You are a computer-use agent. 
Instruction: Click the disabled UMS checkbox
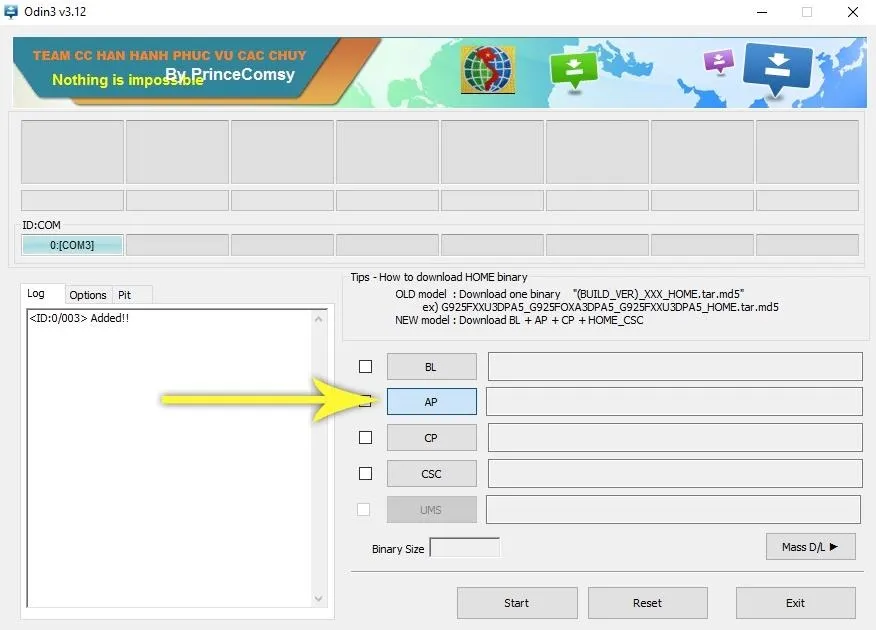(363, 509)
